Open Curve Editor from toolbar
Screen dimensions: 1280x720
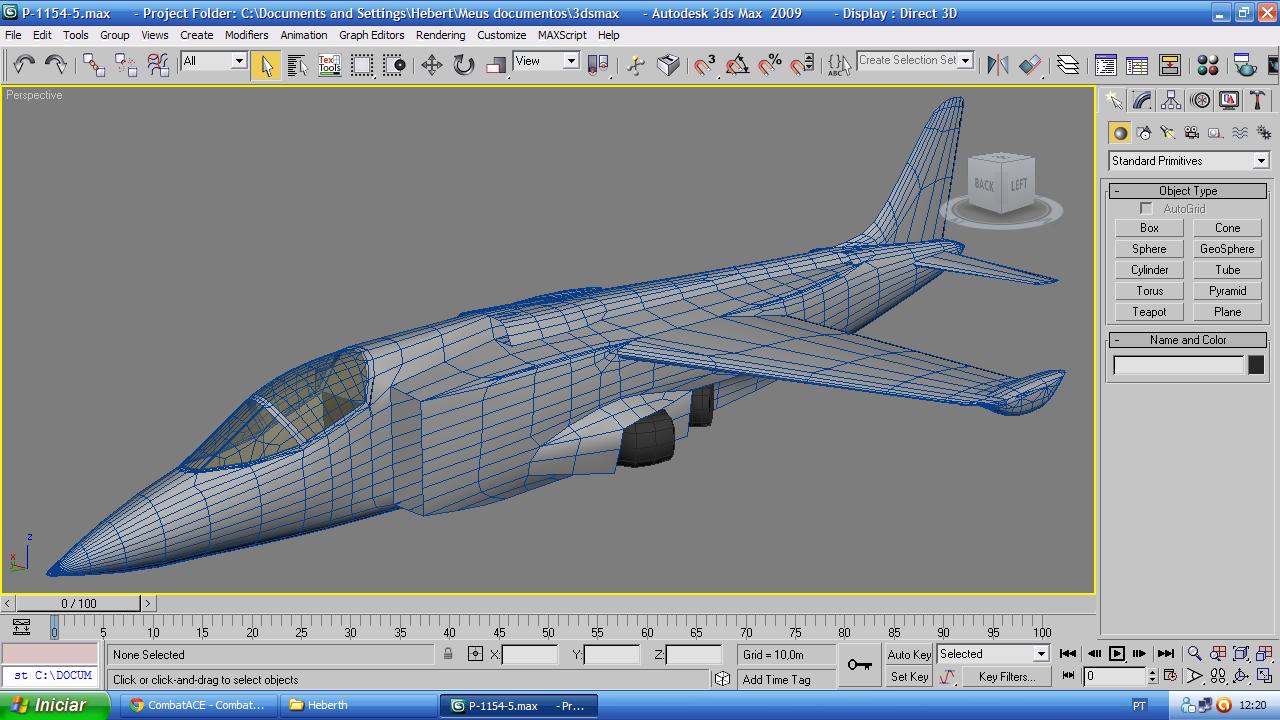[1105, 65]
